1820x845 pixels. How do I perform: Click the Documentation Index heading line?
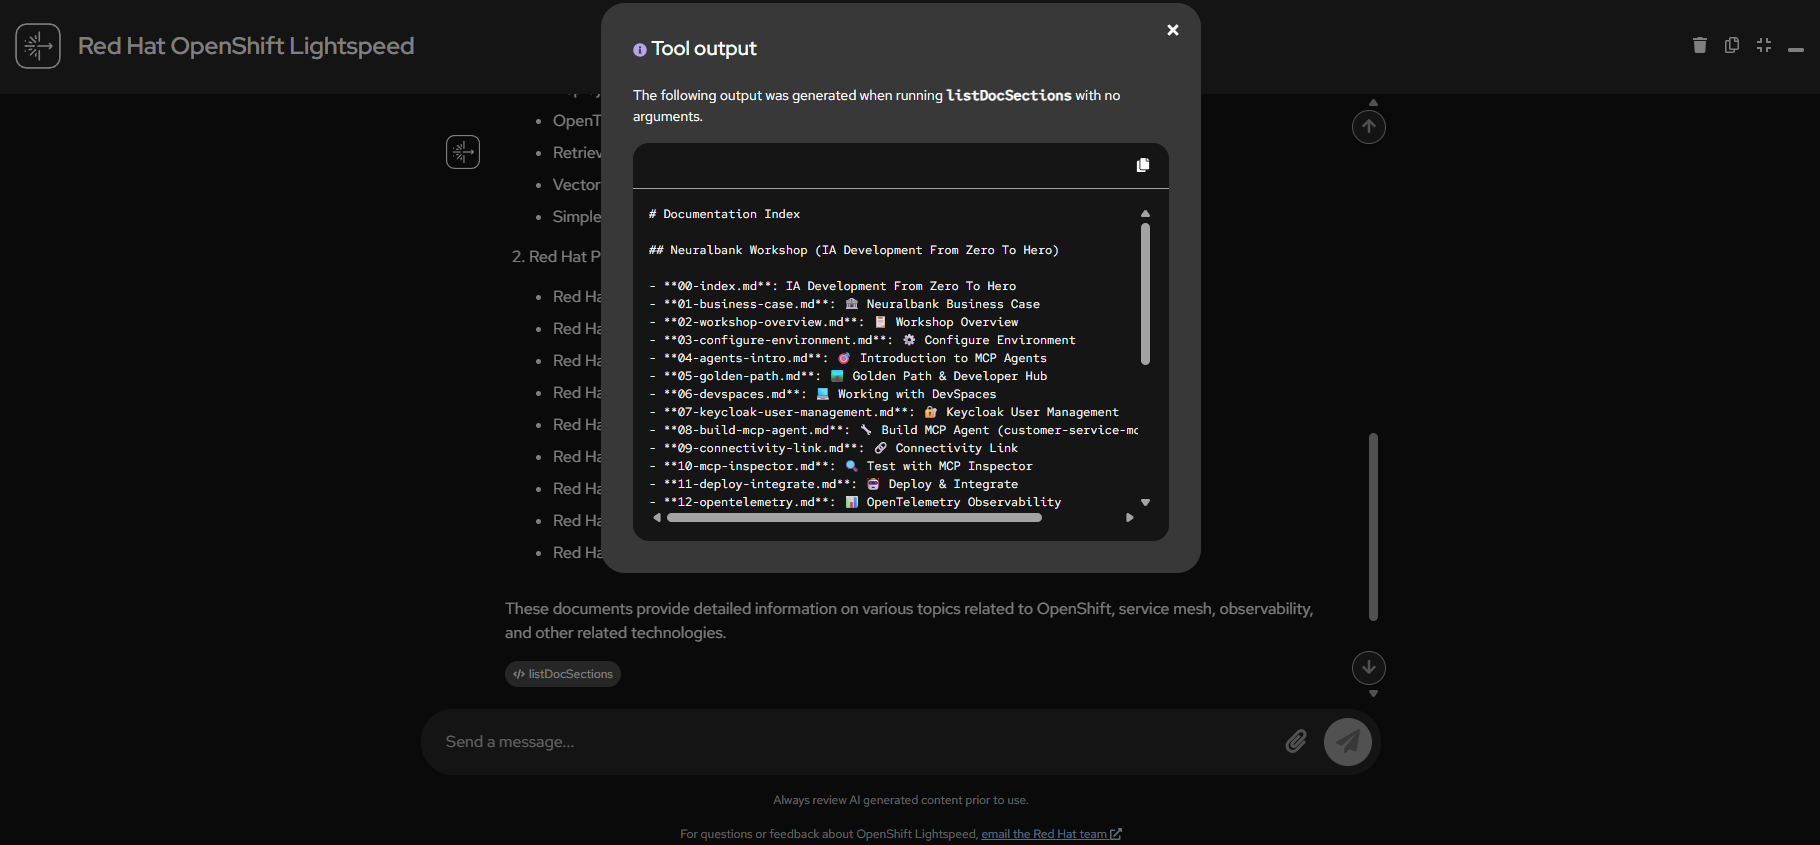724,214
